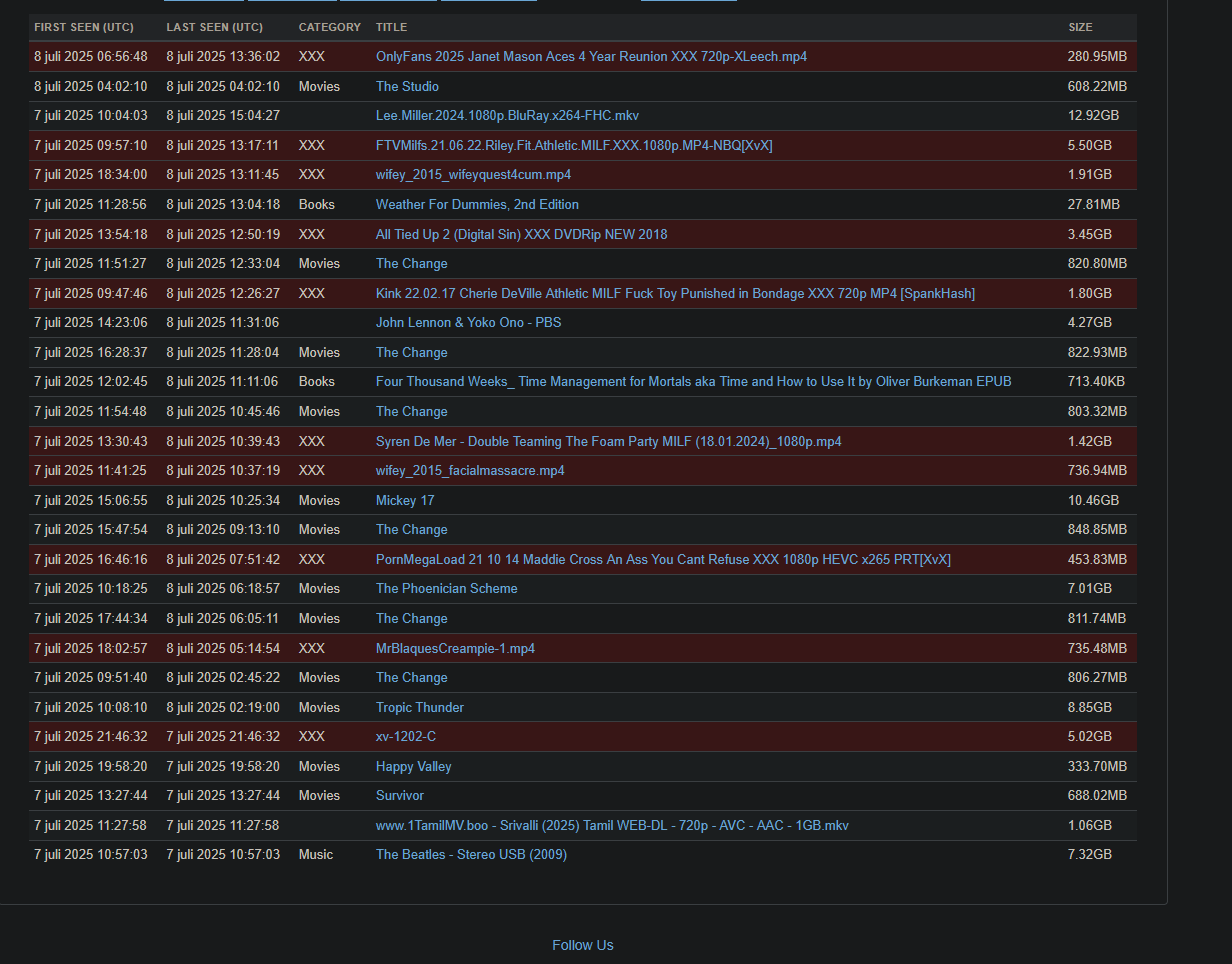Image resolution: width=1232 pixels, height=964 pixels.
Task: Open The Change link sized 803.32MB
Action: tap(411, 412)
